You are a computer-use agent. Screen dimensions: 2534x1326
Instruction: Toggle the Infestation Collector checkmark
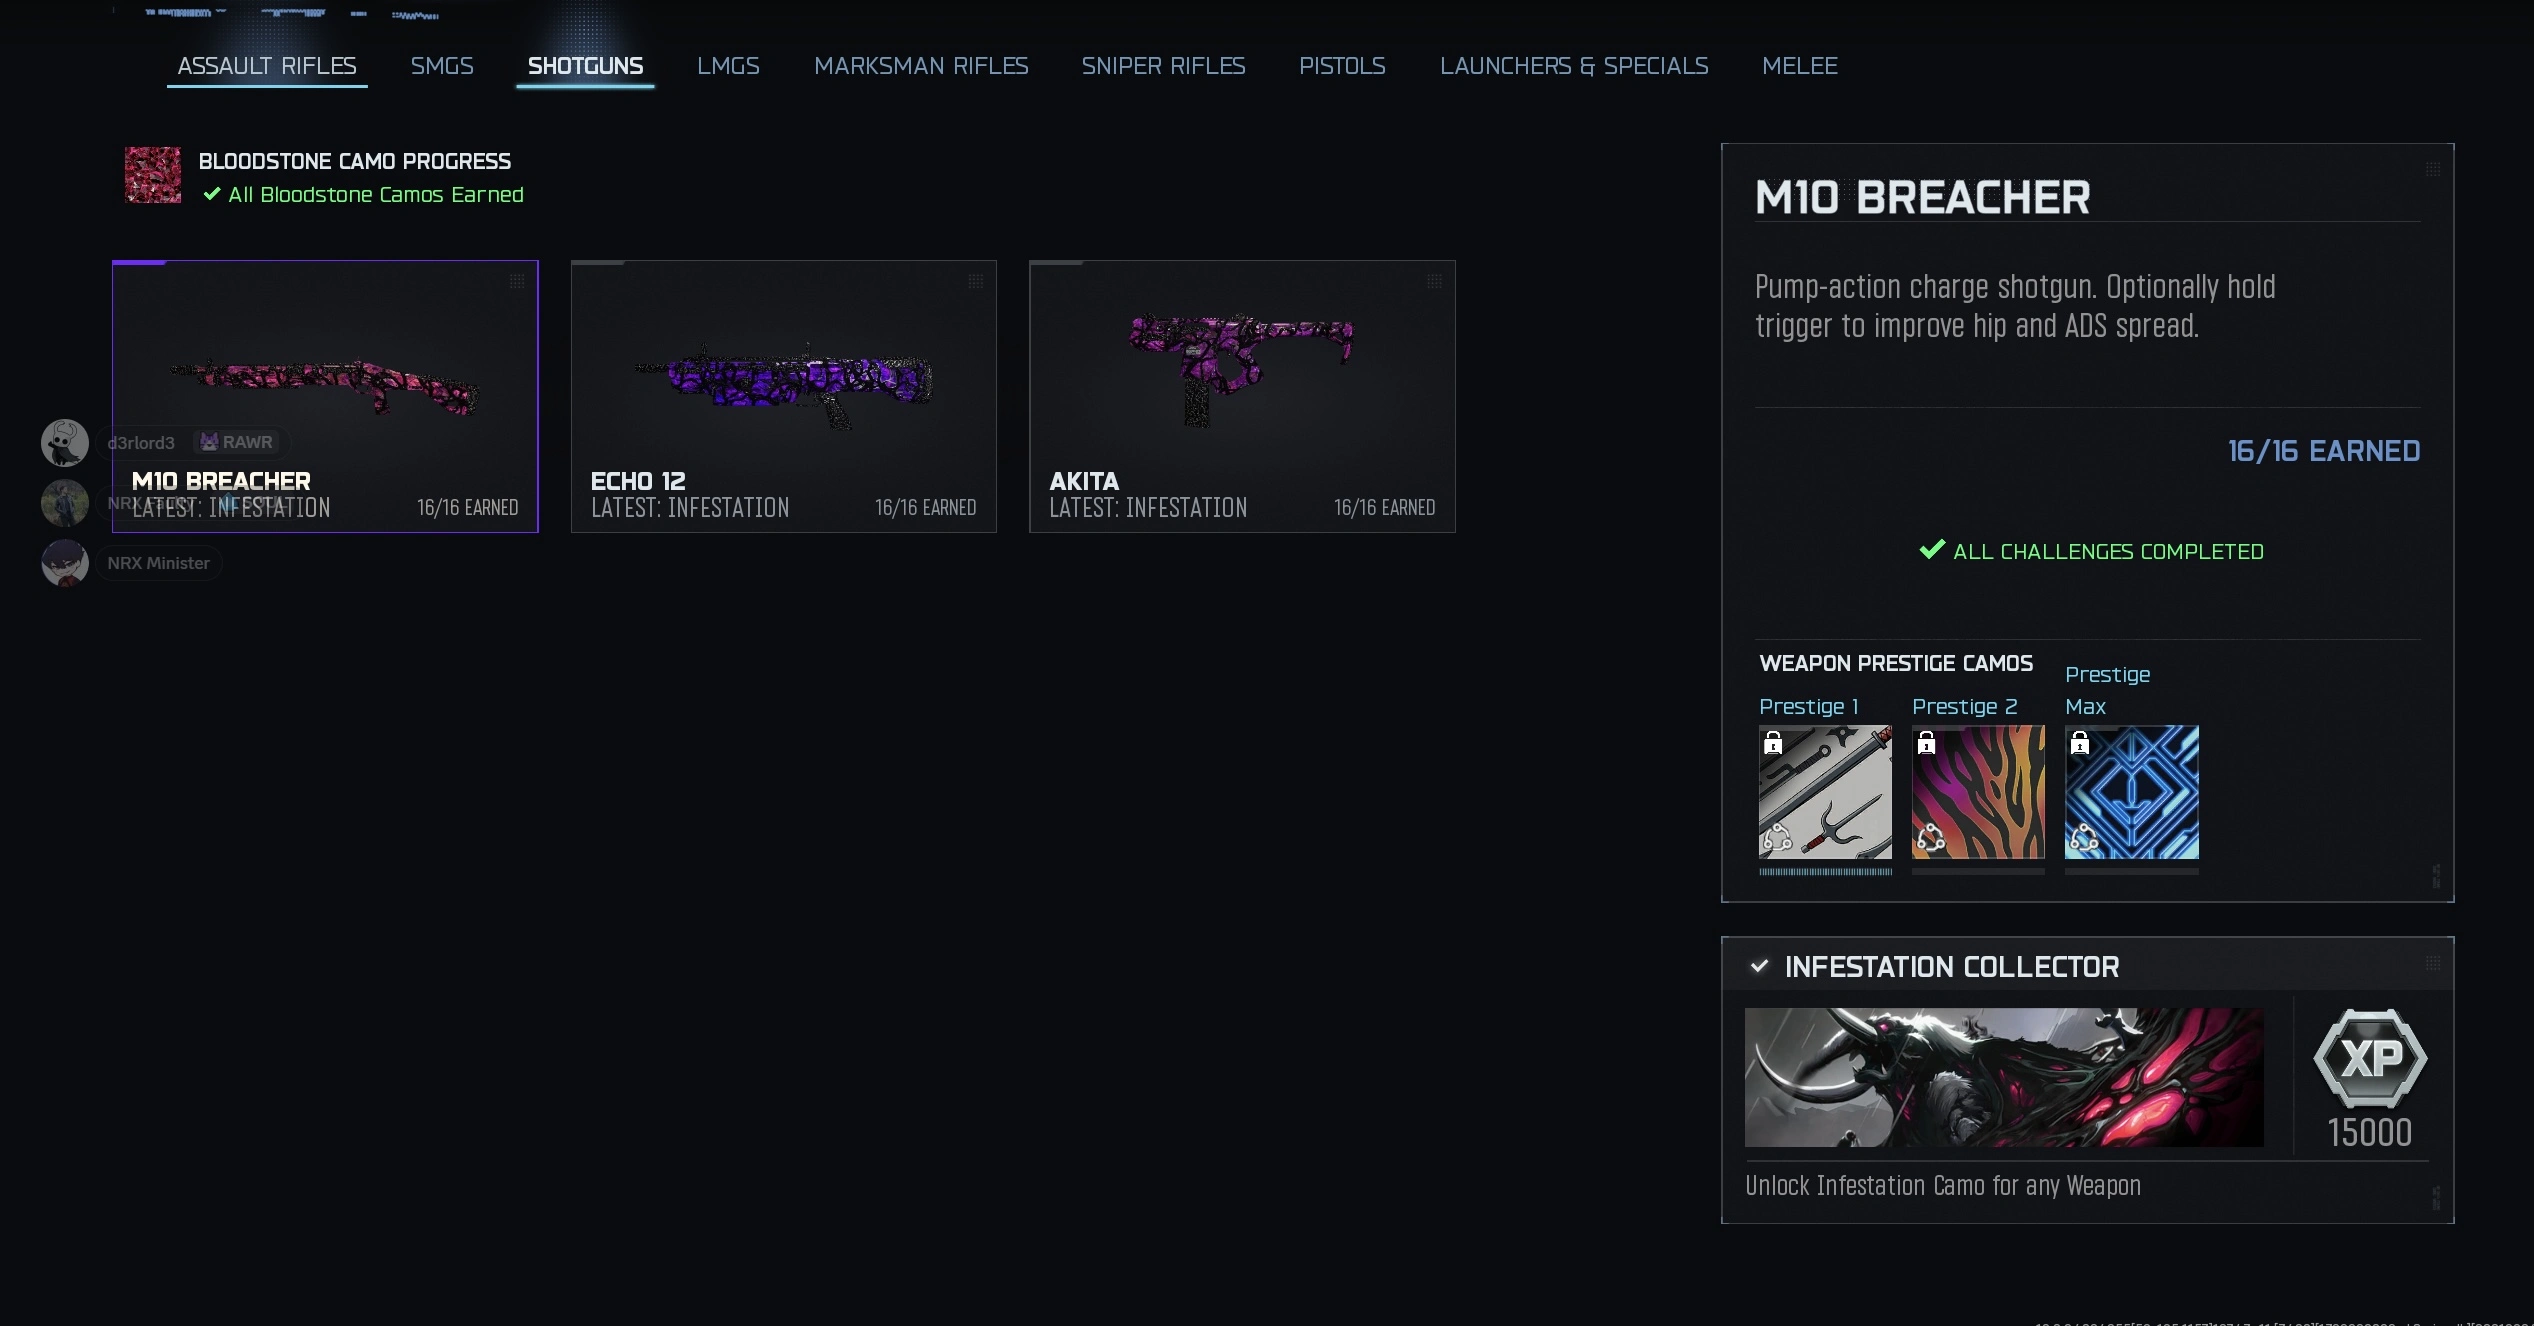1759,966
